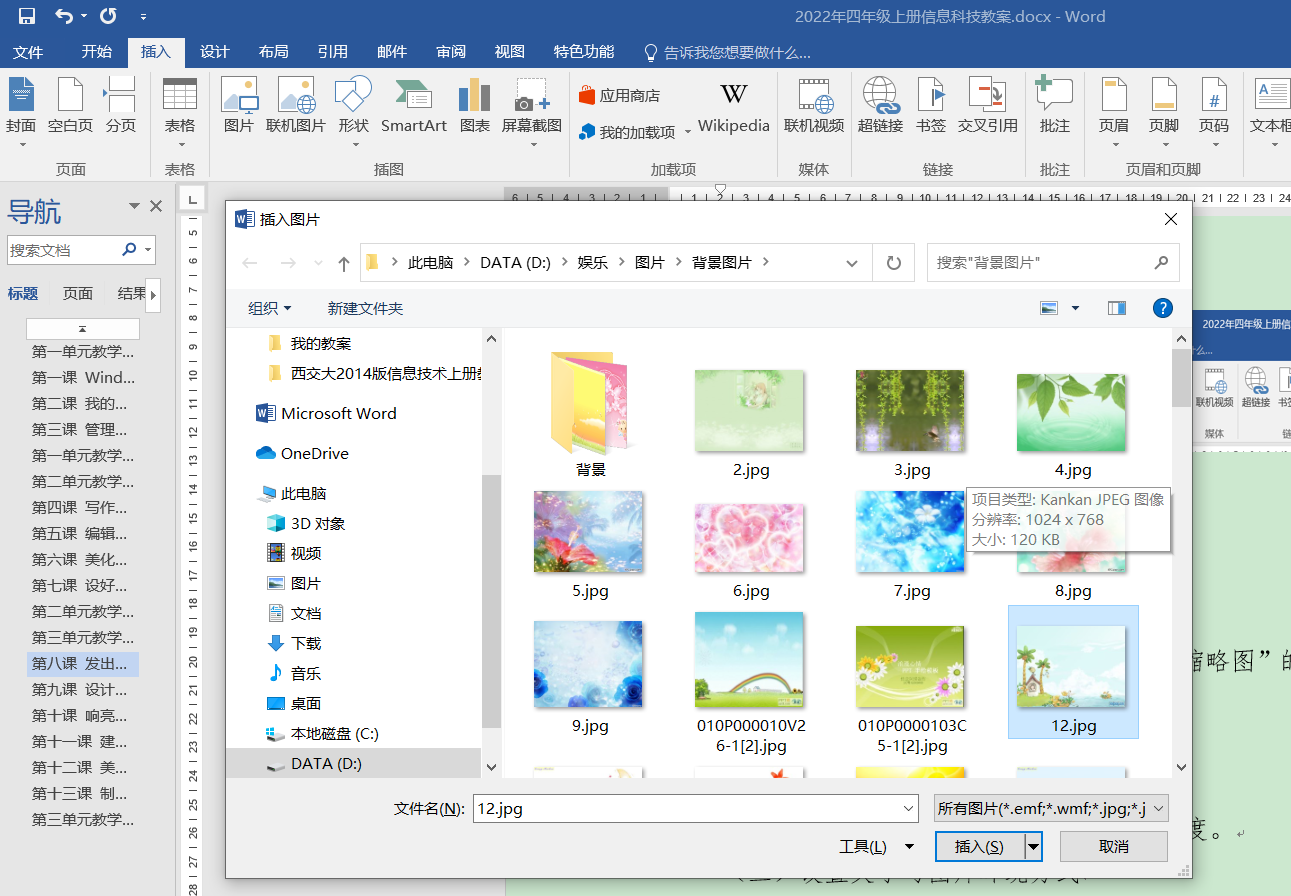
Task: Click the SmartArt icon in ribbon
Action: coord(413,106)
